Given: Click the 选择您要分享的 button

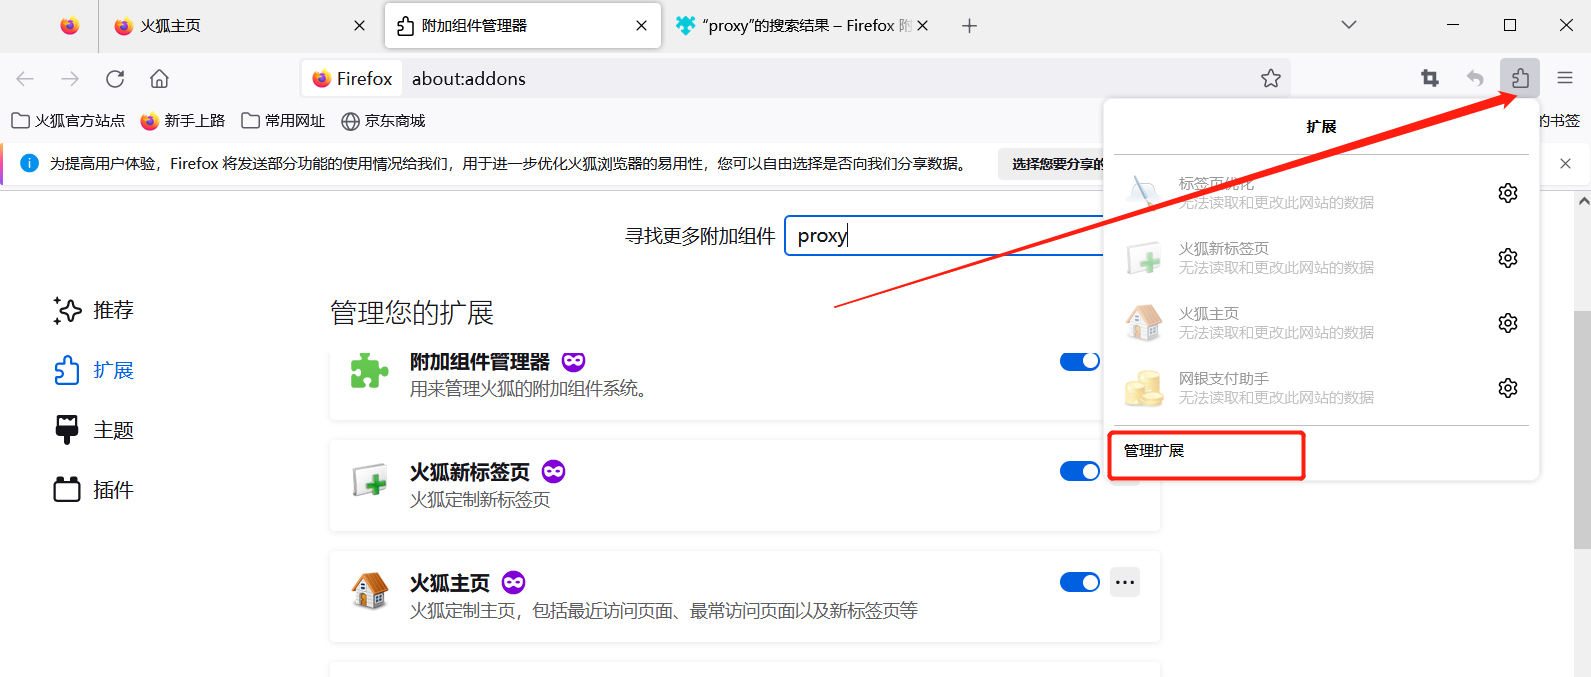Looking at the screenshot, I should click(x=1051, y=164).
